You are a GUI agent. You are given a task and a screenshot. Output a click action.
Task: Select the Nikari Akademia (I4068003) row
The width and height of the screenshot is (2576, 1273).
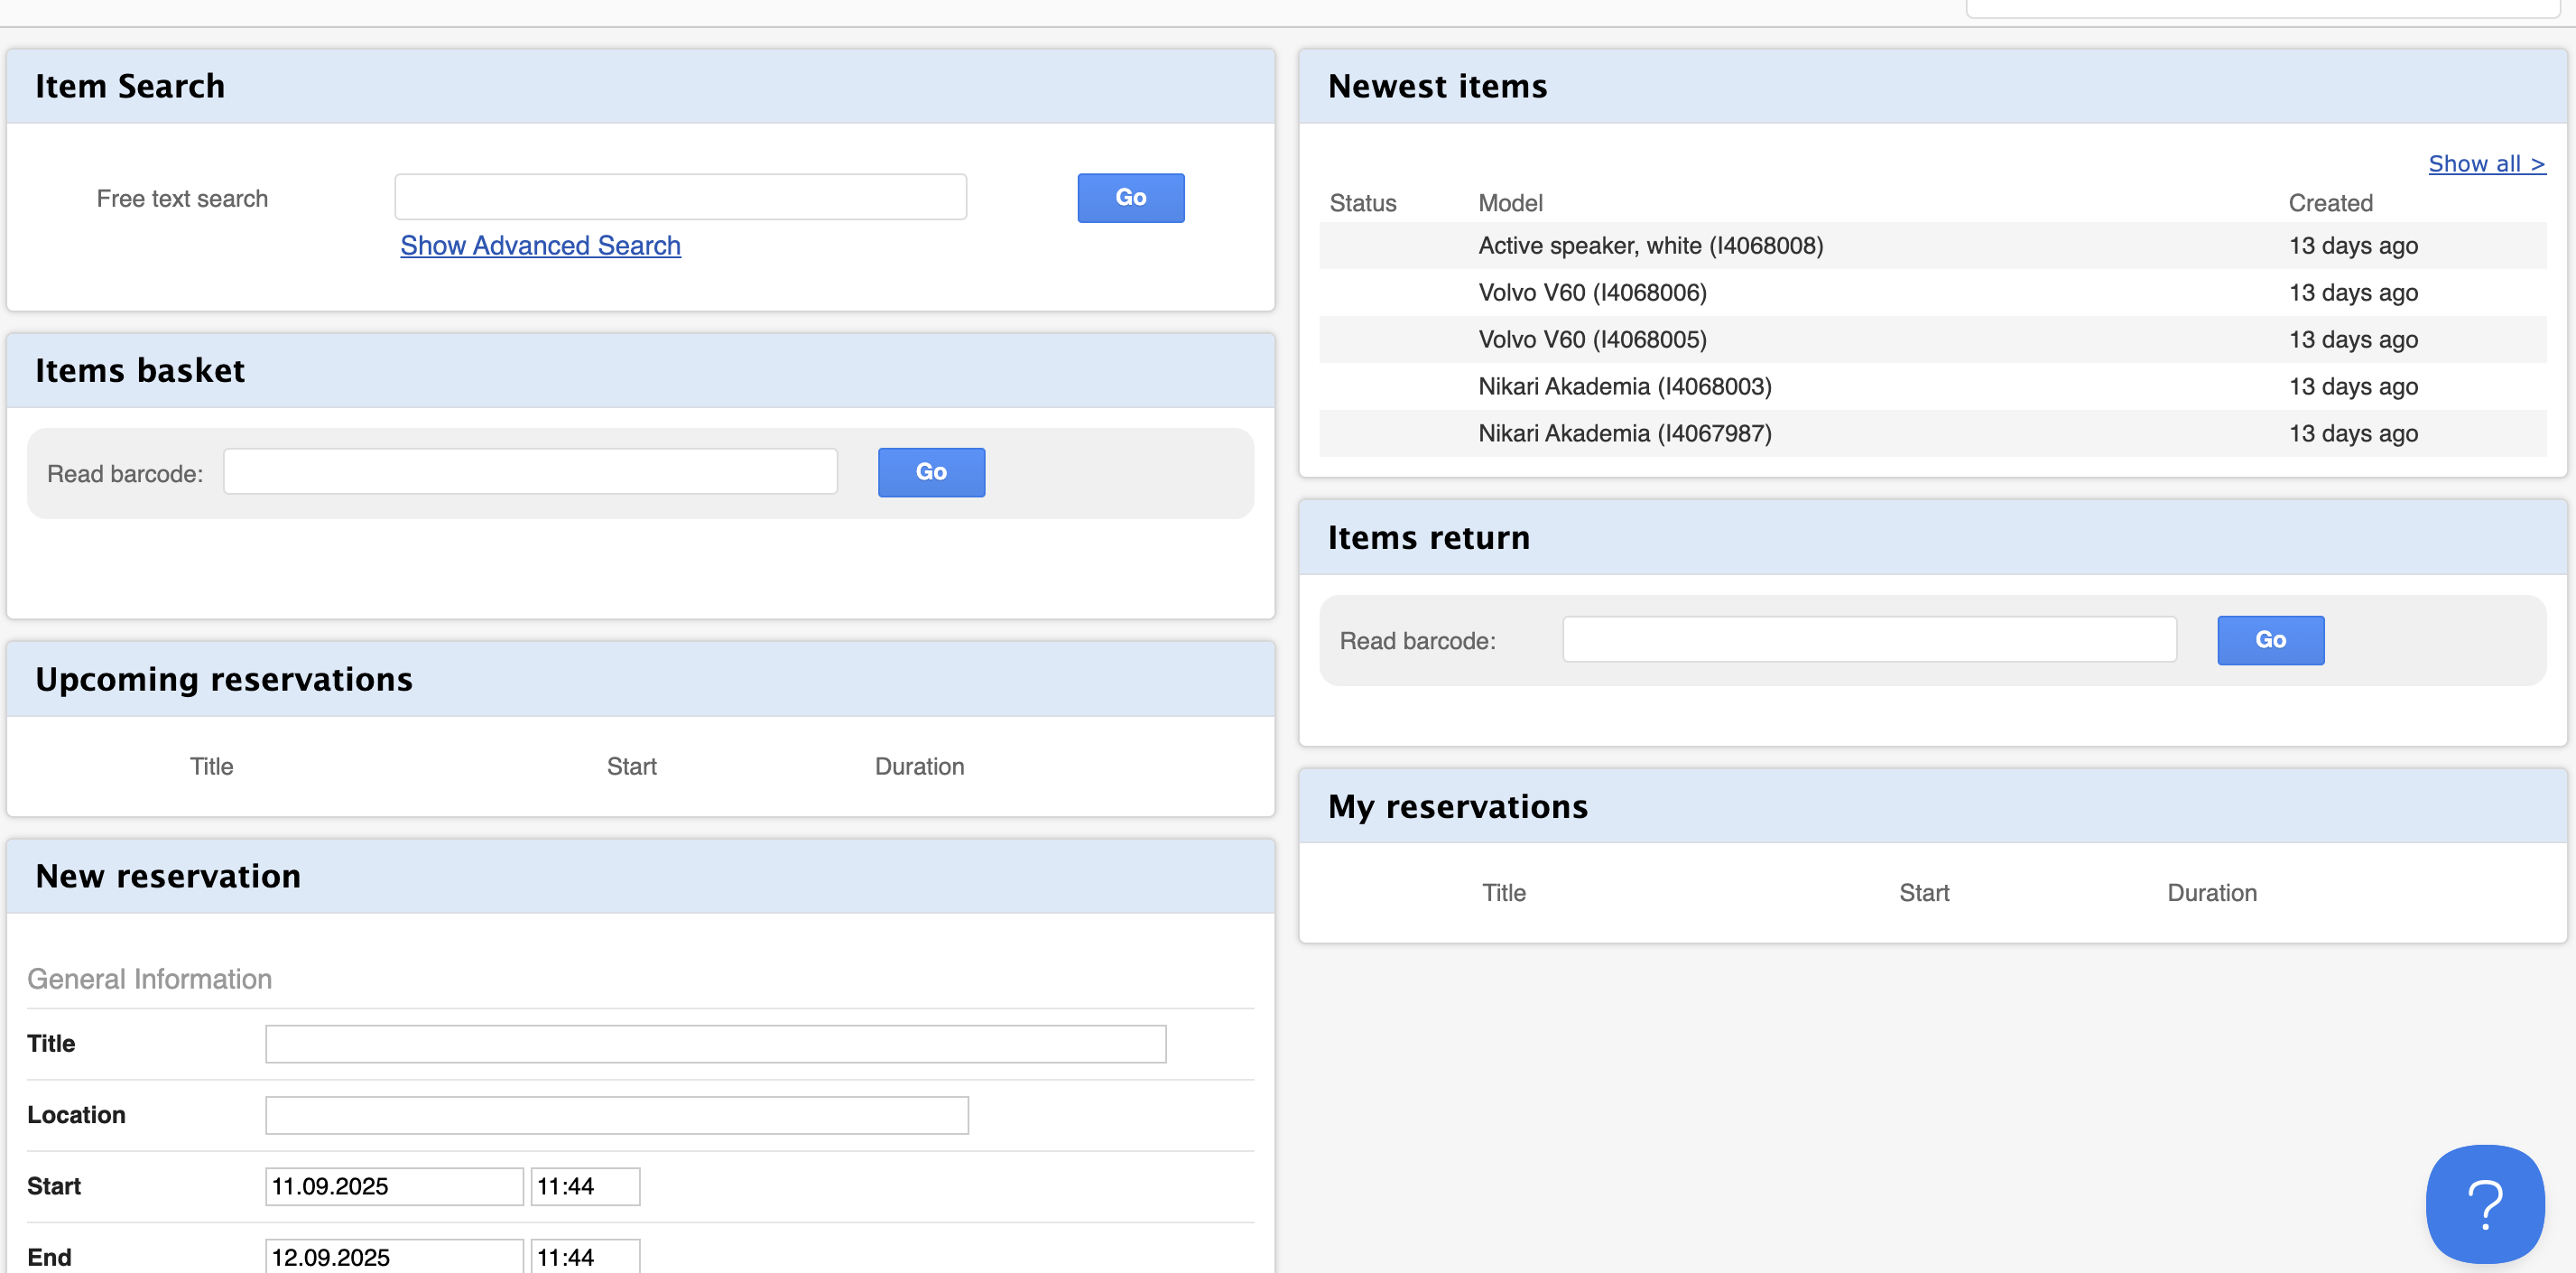[1932, 387]
